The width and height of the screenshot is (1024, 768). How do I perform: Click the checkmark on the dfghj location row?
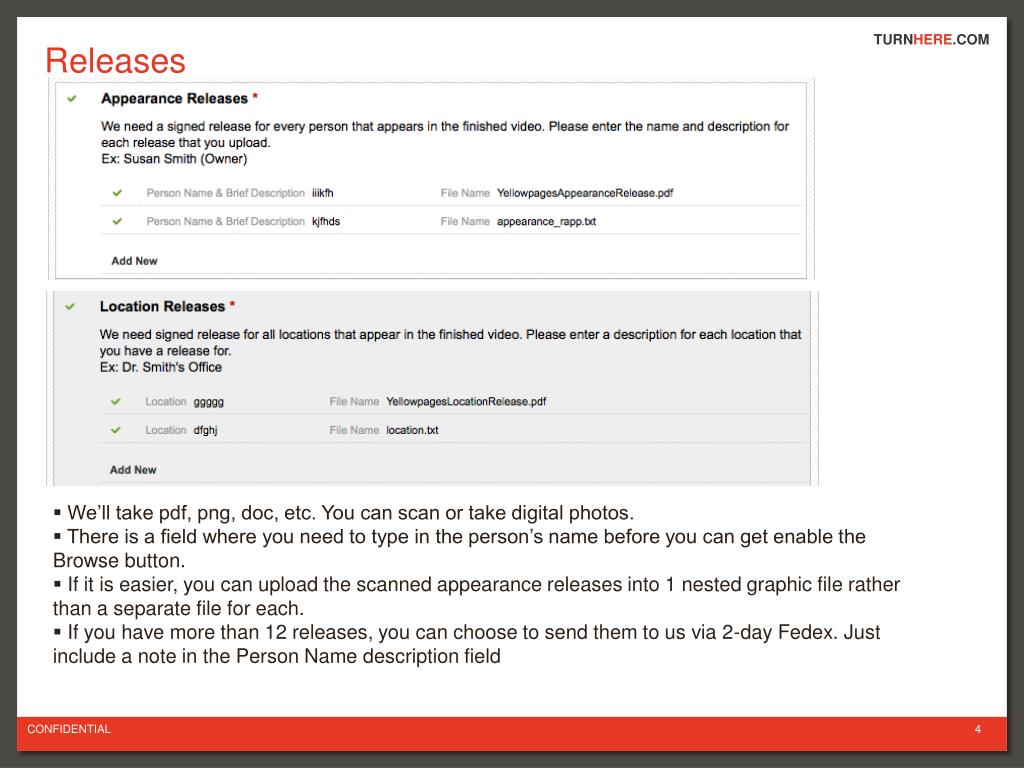click(116, 430)
